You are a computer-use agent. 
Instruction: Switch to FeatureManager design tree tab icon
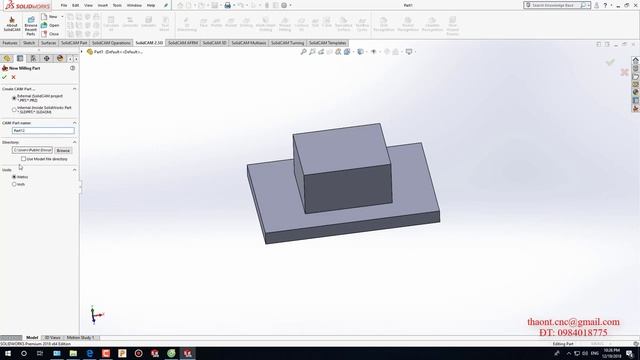click(7, 59)
